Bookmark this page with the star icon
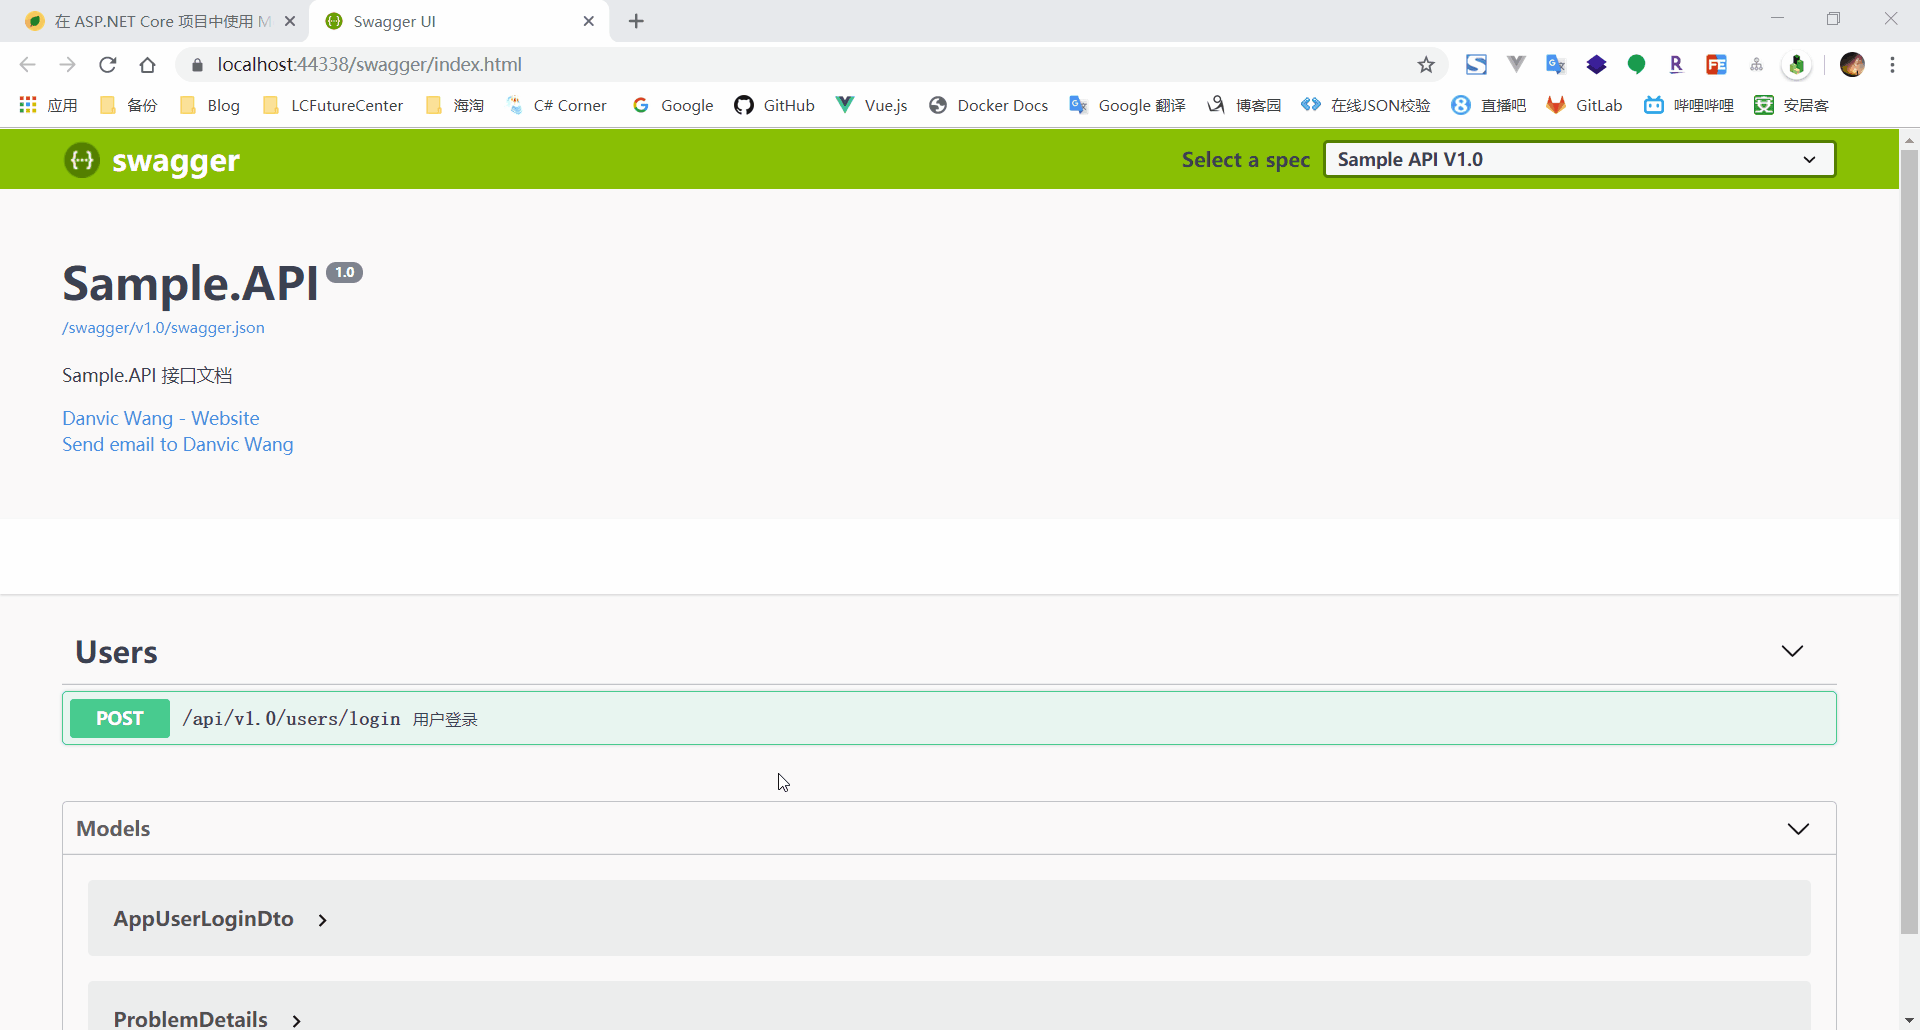Screen dimensions: 1920x1030 (x=1426, y=65)
